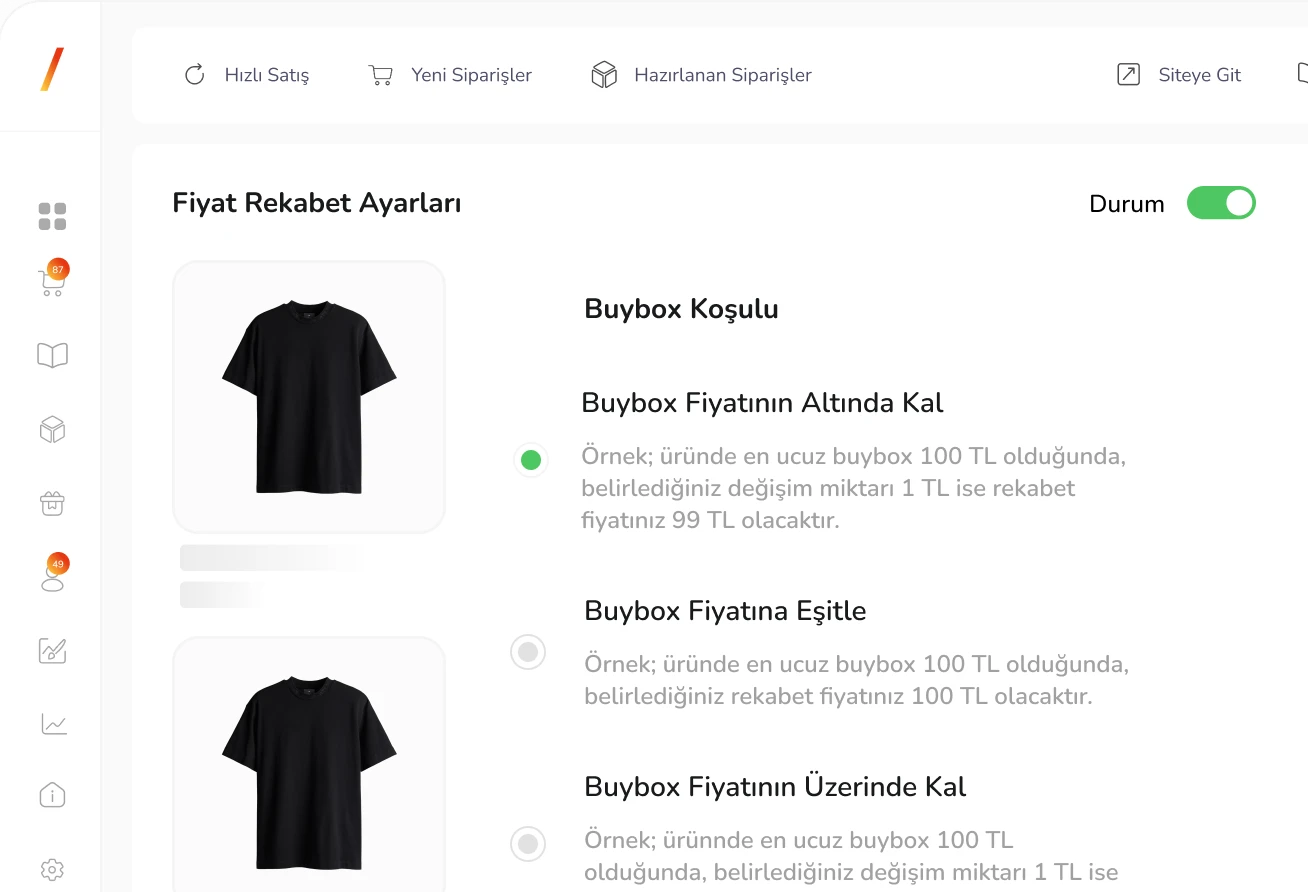1308x892 pixels.
Task: Open the book catalog icon in sidebar
Action: click(52, 355)
